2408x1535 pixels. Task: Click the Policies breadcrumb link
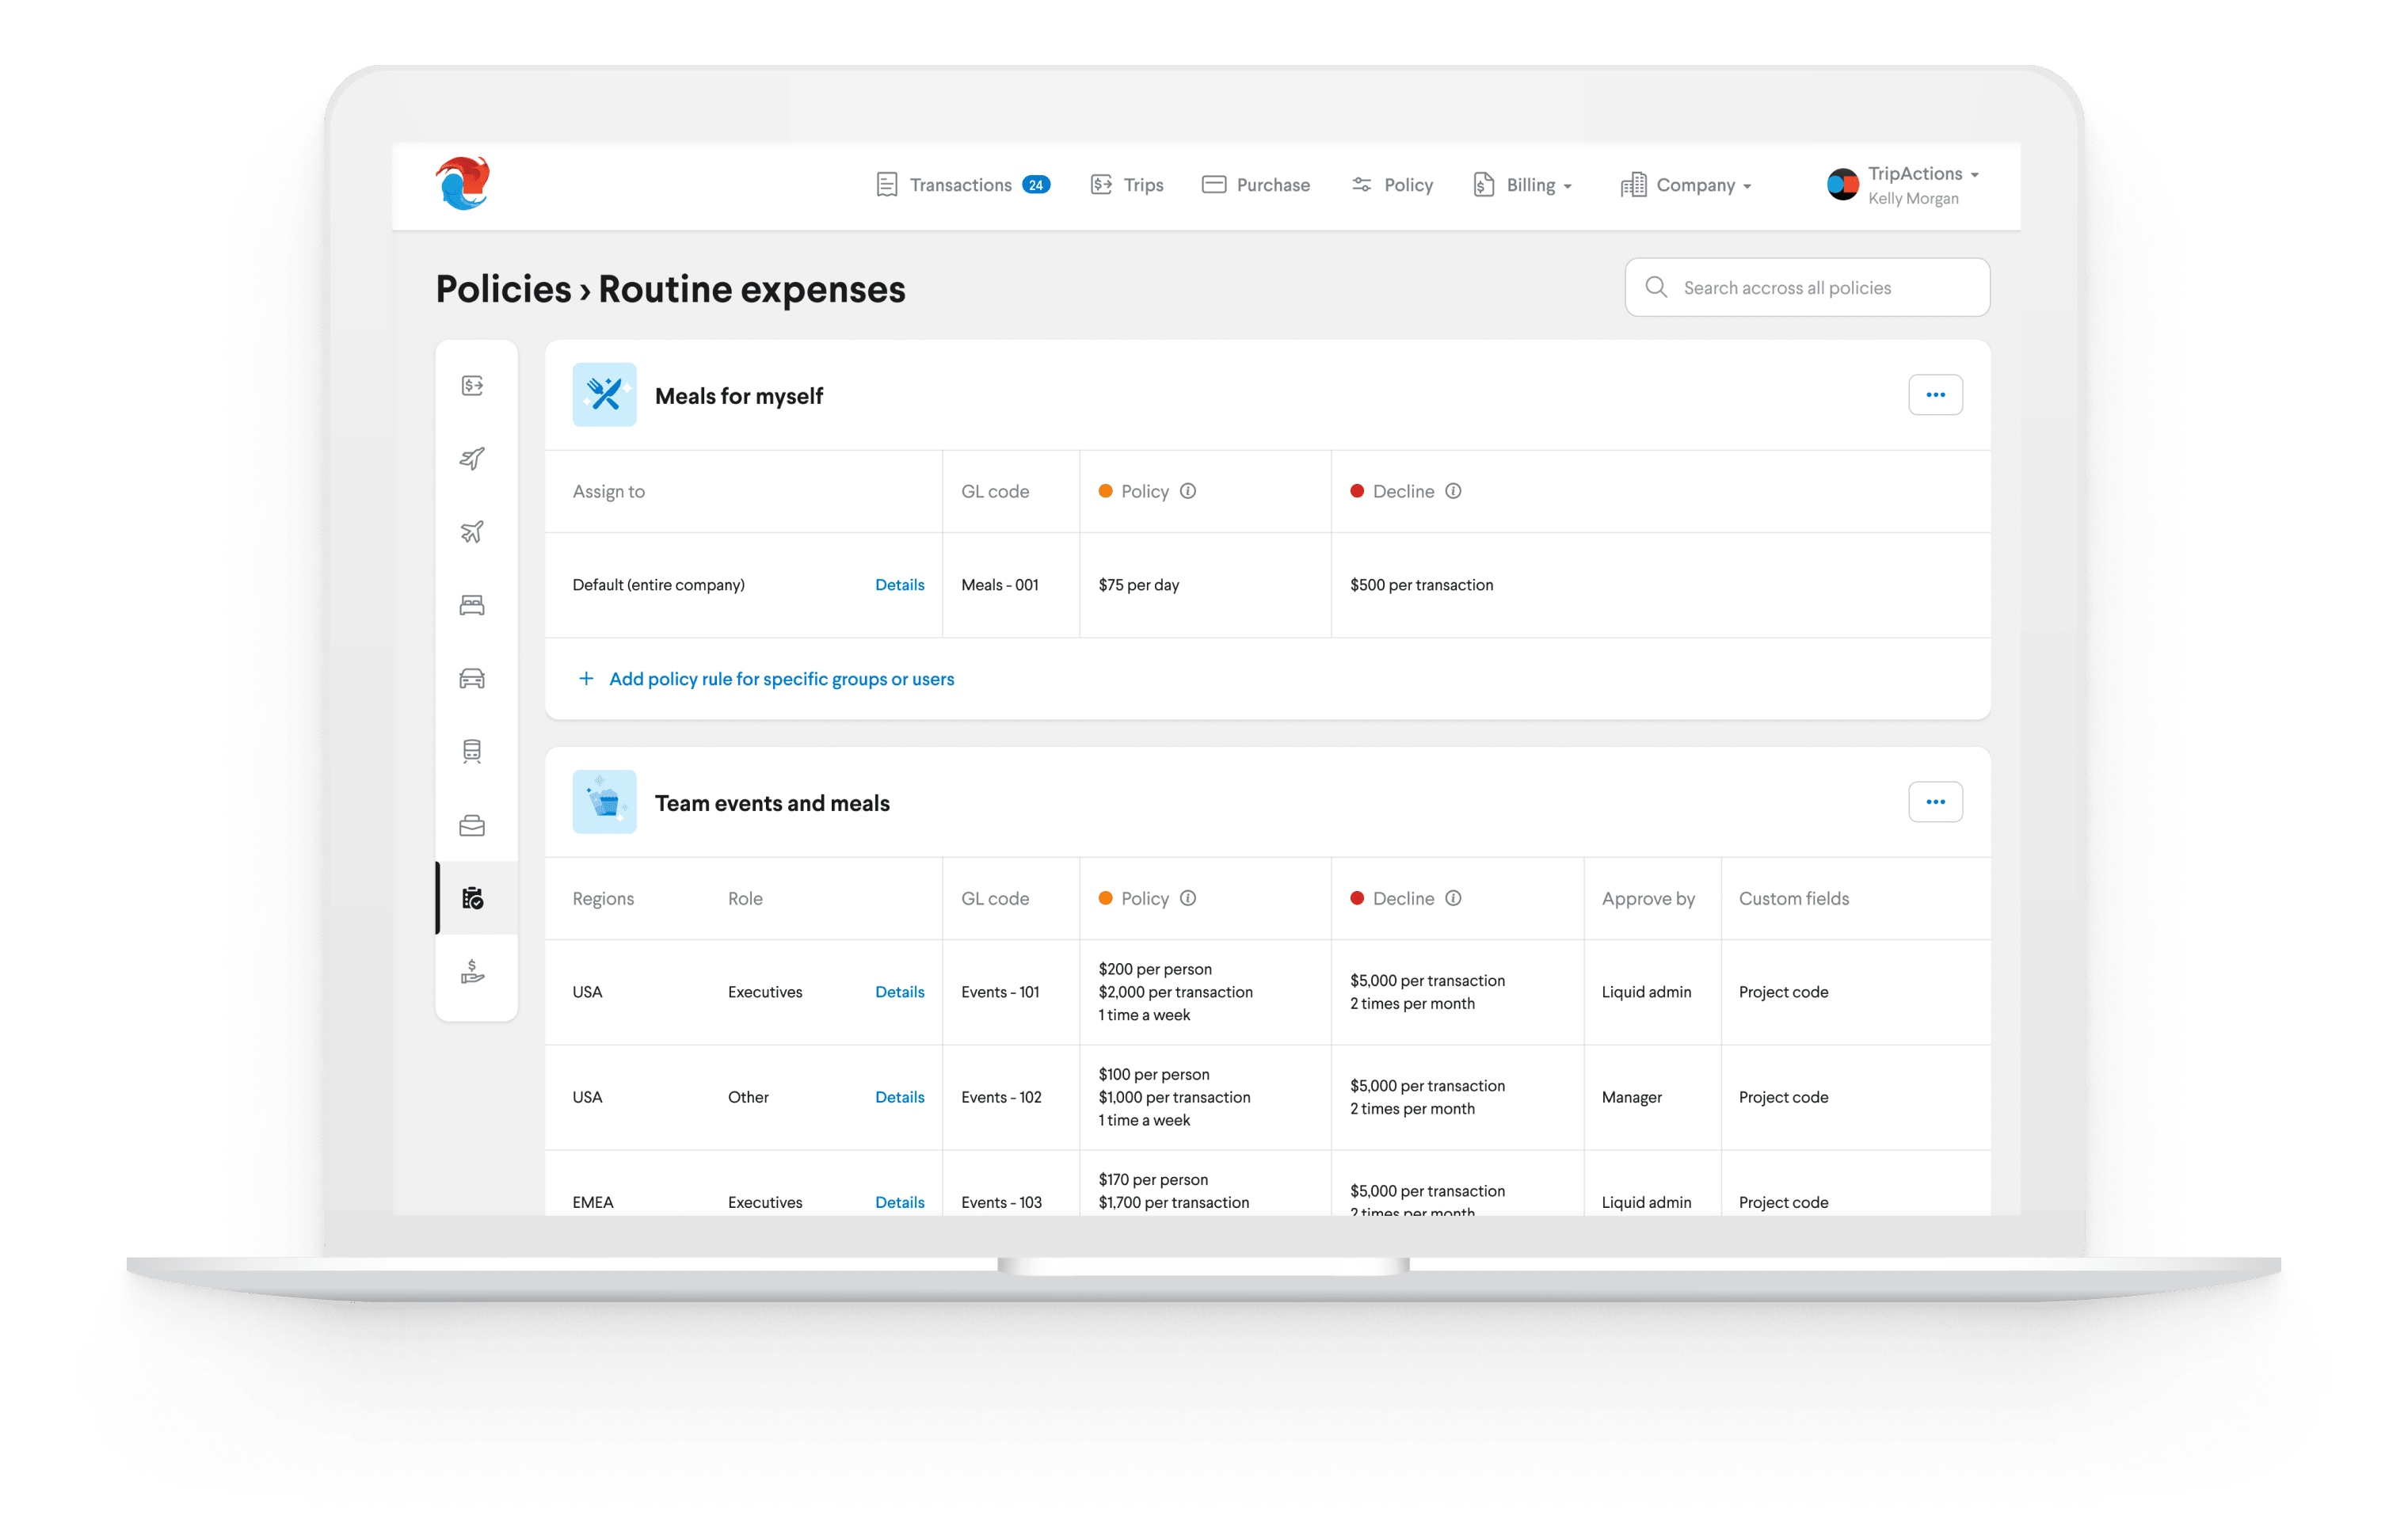point(503,289)
